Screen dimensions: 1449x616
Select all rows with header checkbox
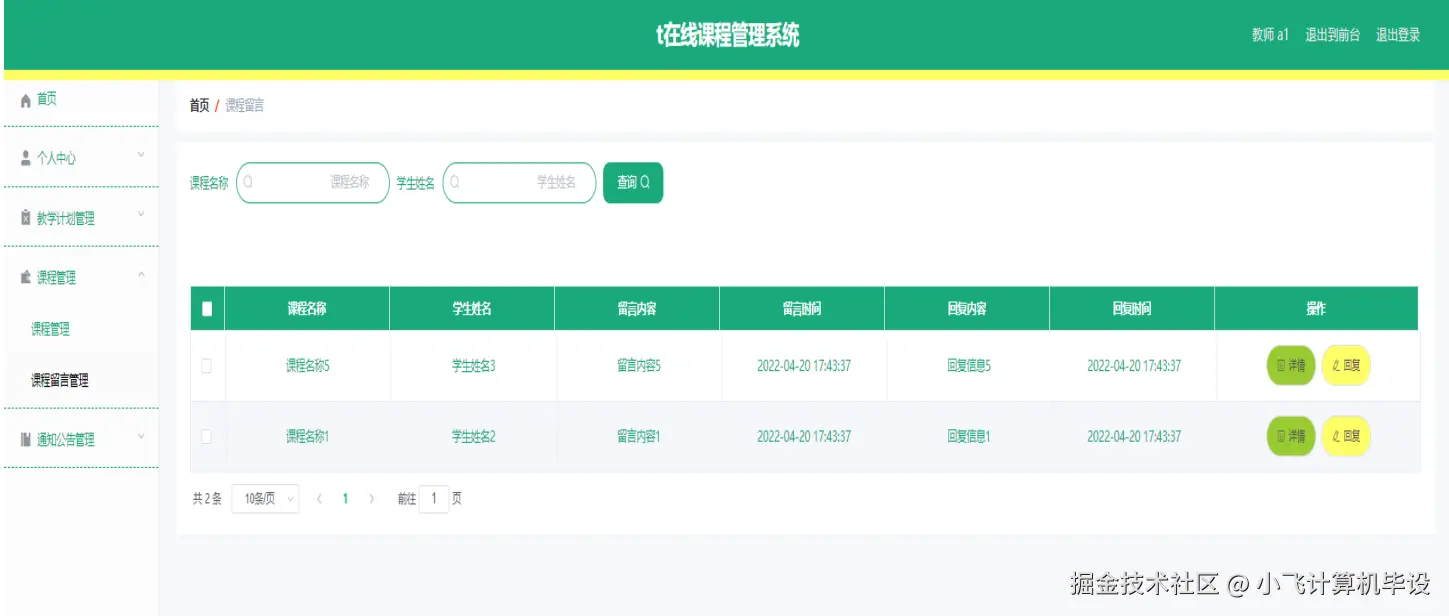[207, 309]
